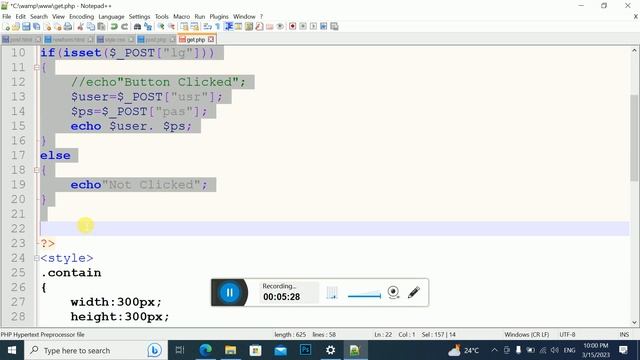Click the pencil annotate tool
The height and width of the screenshot is (360, 640).
coord(413,292)
